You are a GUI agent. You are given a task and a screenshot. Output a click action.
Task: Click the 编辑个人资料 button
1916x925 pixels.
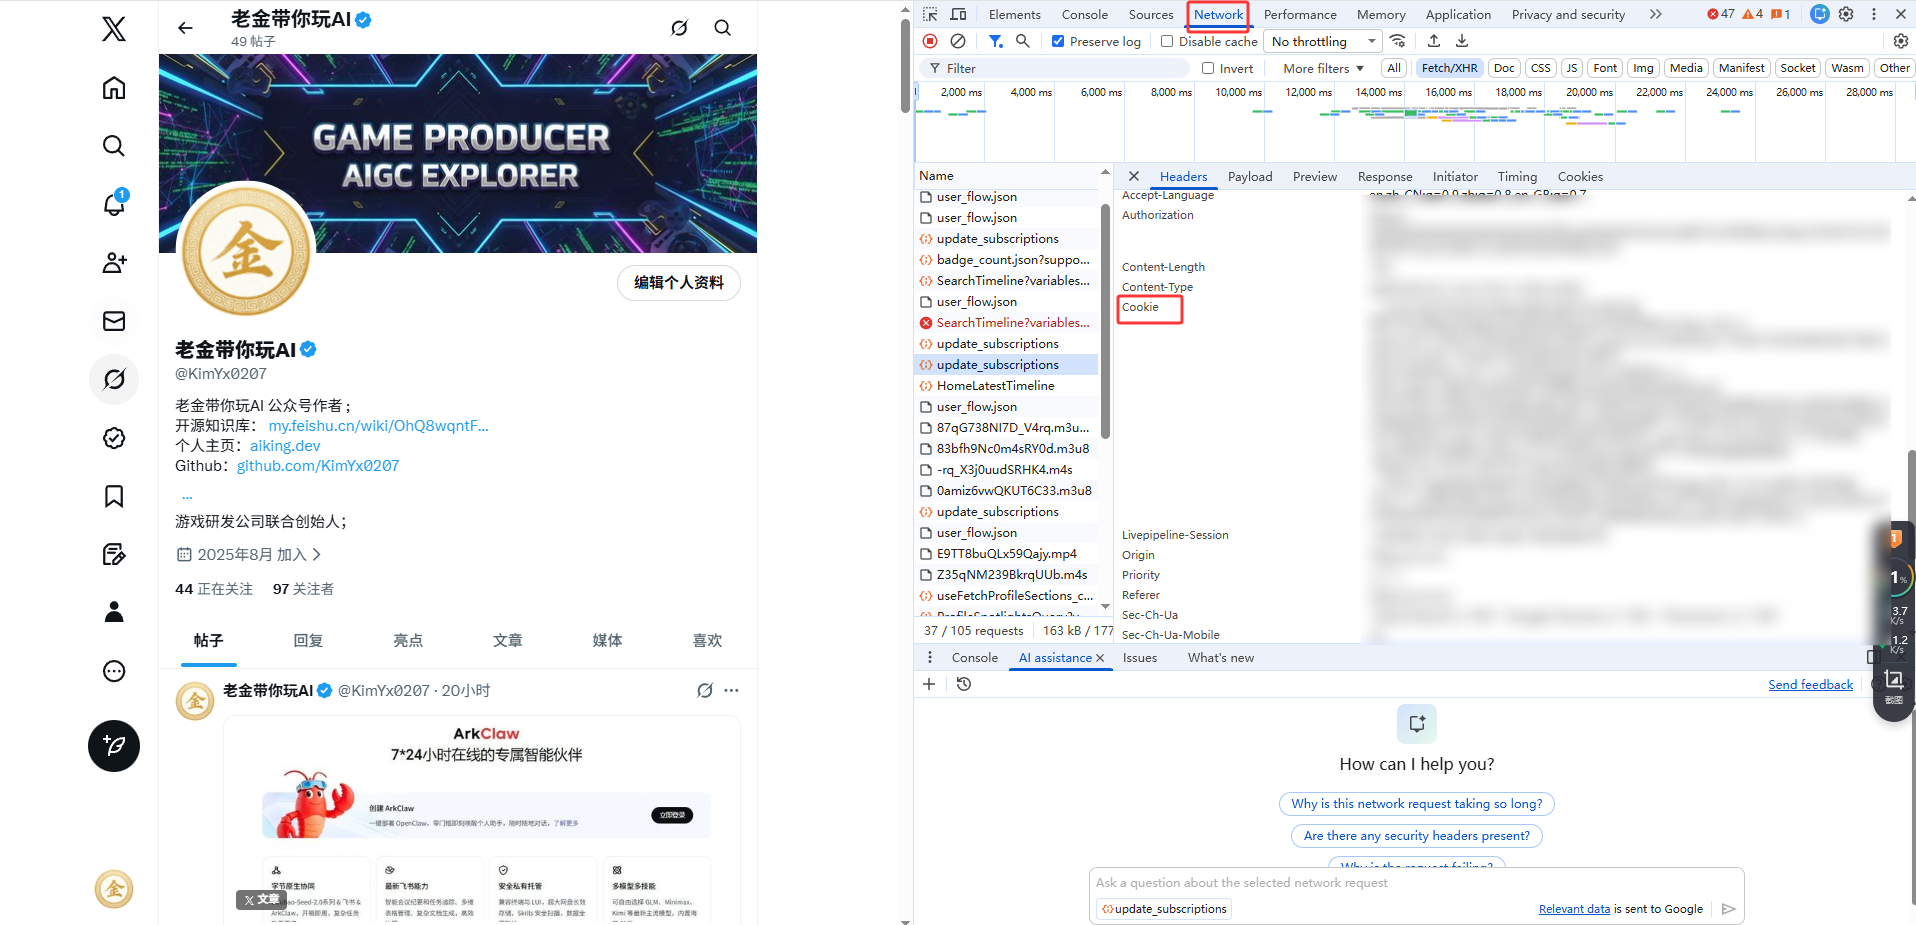[679, 283]
